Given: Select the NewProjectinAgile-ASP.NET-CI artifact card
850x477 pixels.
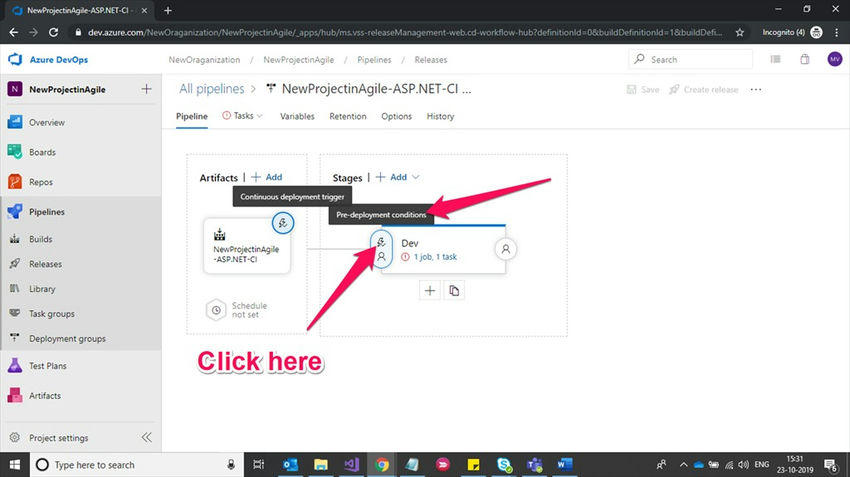Looking at the screenshot, I should click(x=247, y=247).
